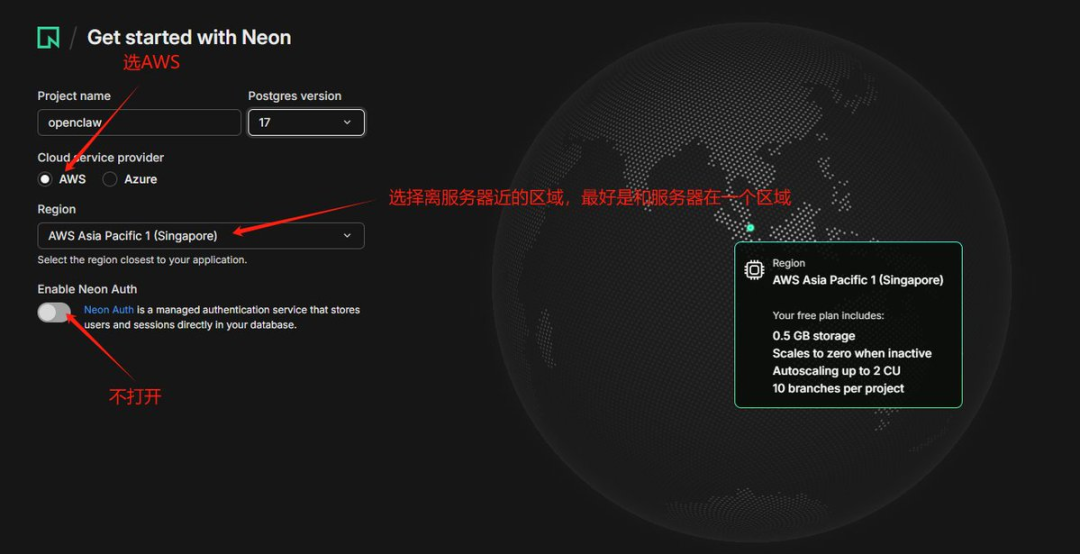Image resolution: width=1080 pixels, height=554 pixels.
Task: Click the Project name label
Action: tap(74, 96)
